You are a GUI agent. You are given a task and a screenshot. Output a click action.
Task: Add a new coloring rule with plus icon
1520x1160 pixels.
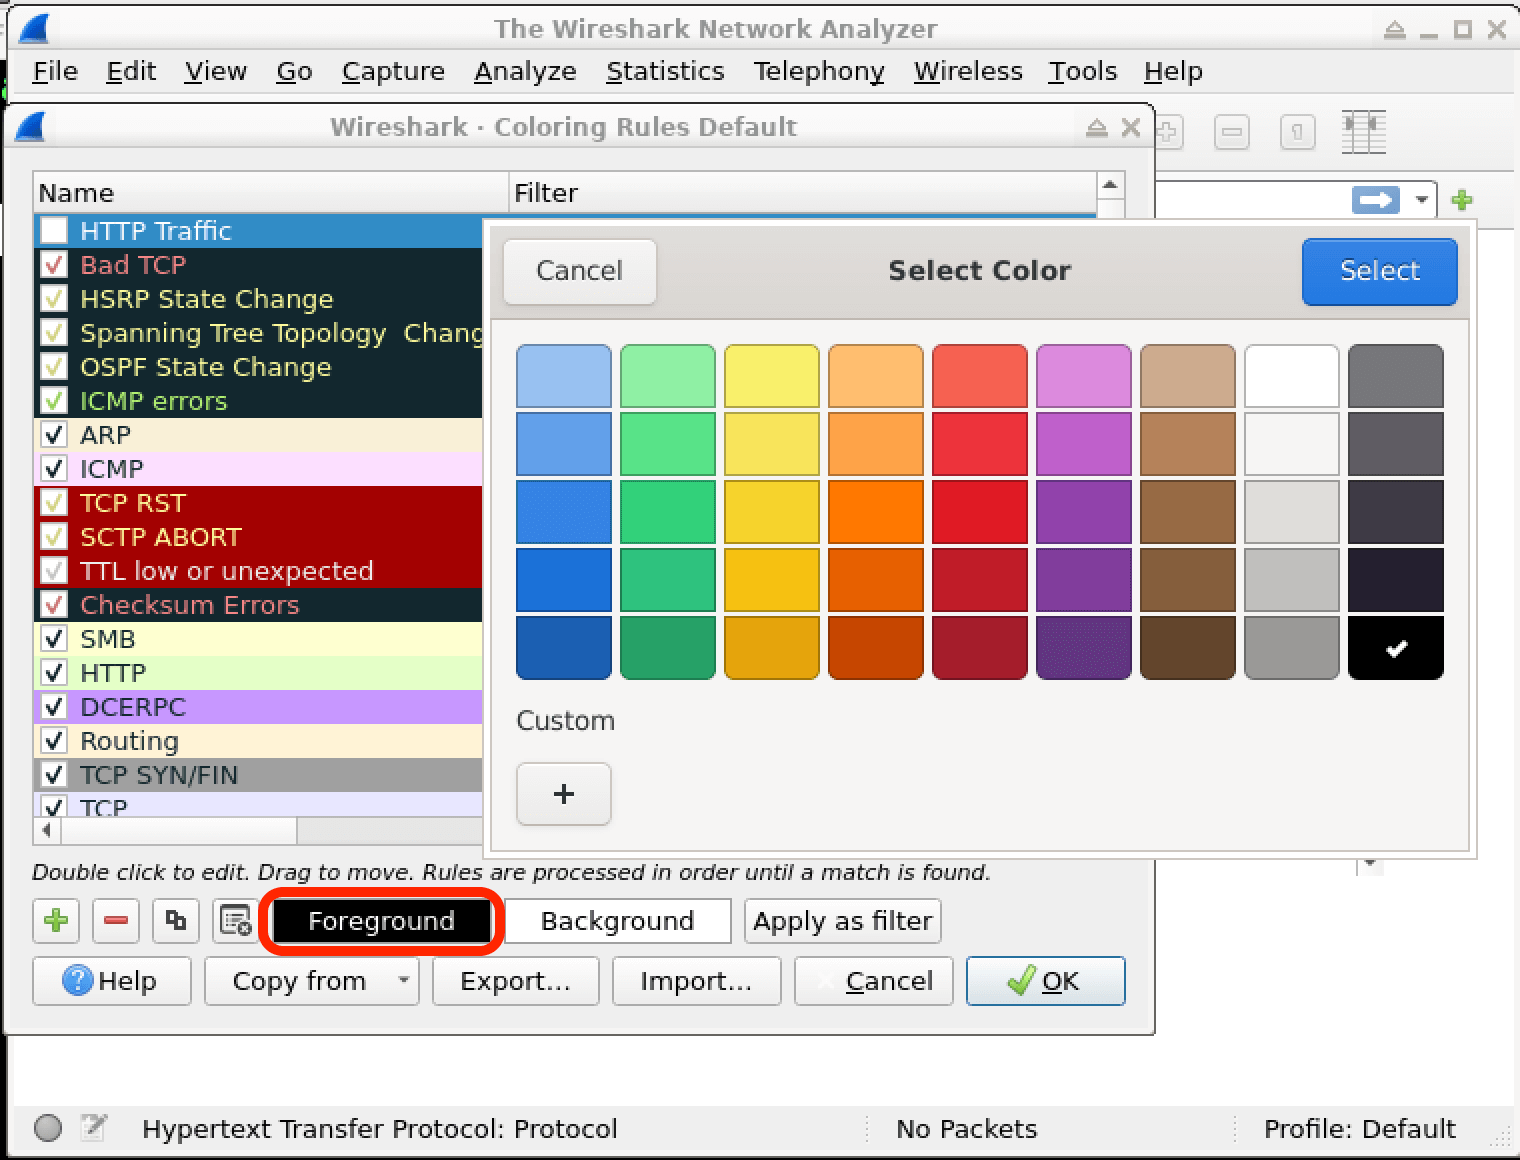(56, 920)
